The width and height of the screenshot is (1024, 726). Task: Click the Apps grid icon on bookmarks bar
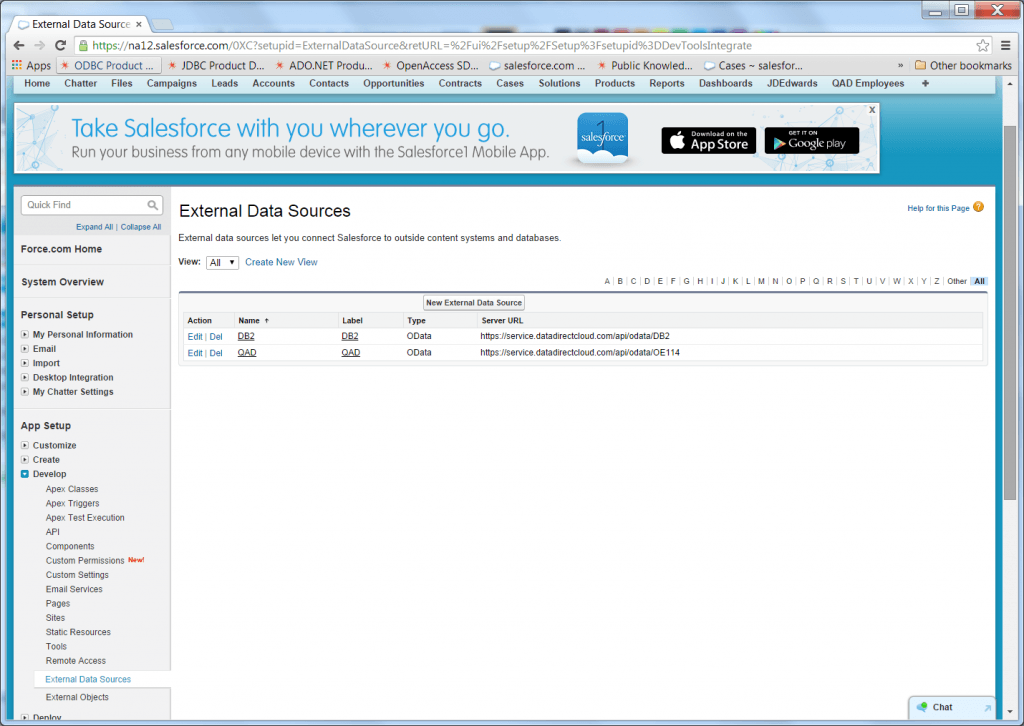tap(15, 65)
